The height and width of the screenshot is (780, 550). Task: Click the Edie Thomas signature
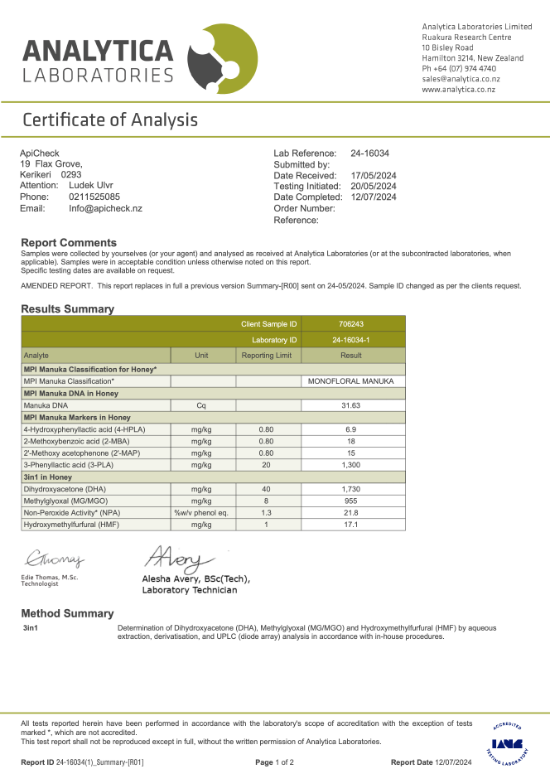(x=55, y=559)
